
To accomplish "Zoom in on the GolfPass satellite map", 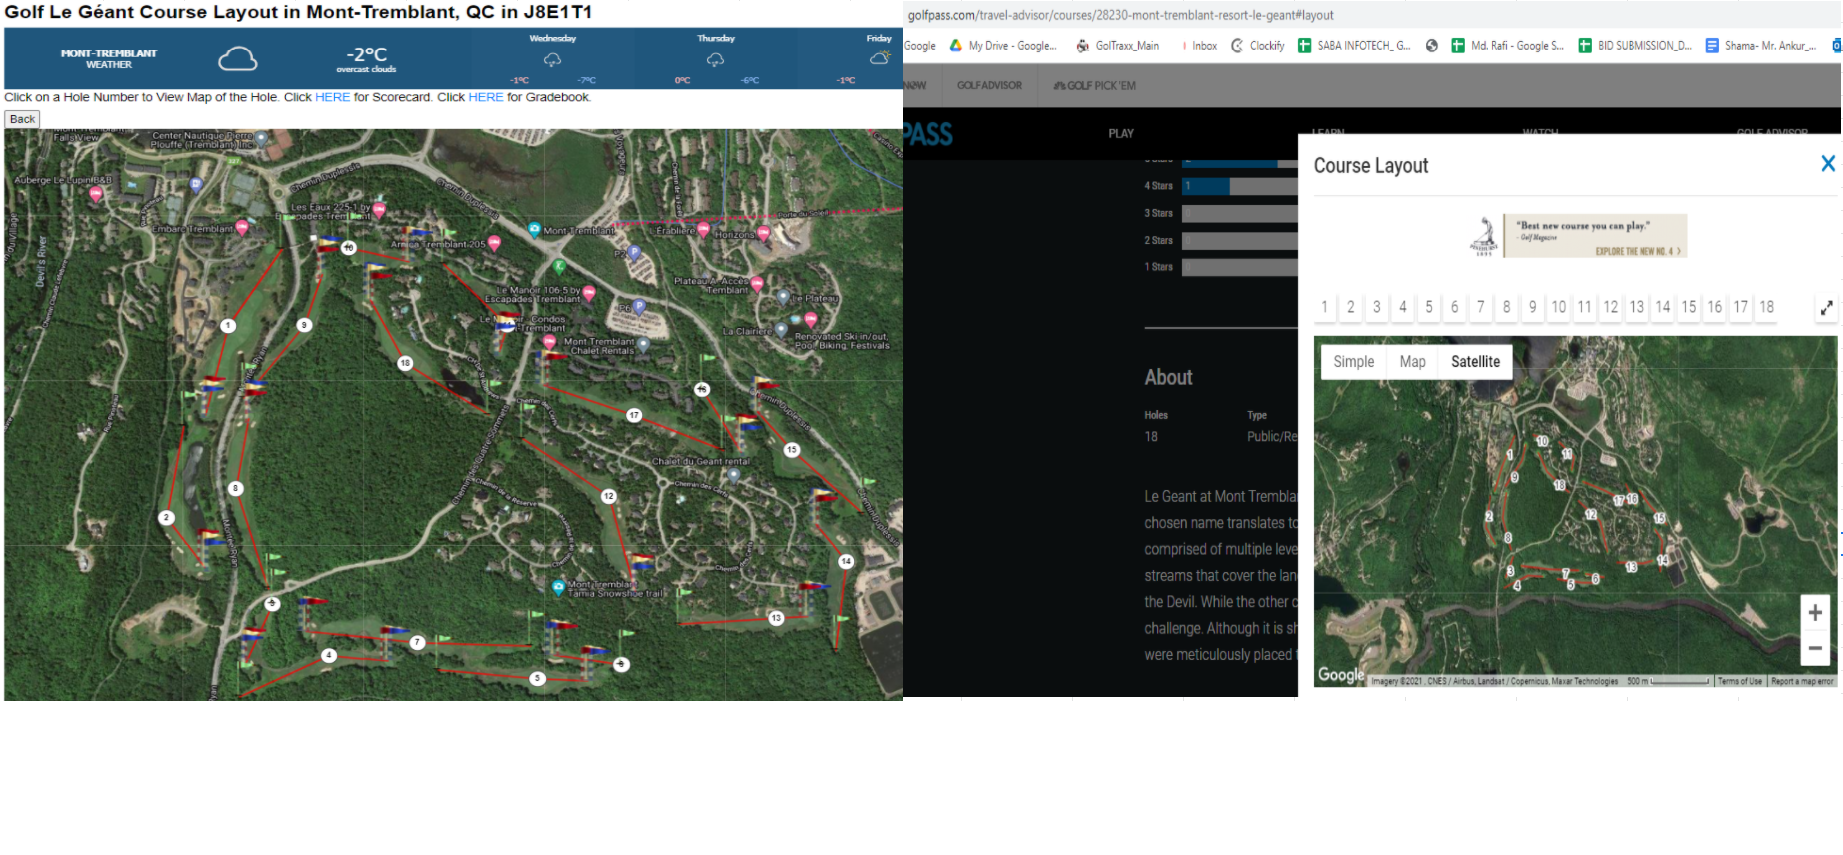I will 1815,612.
